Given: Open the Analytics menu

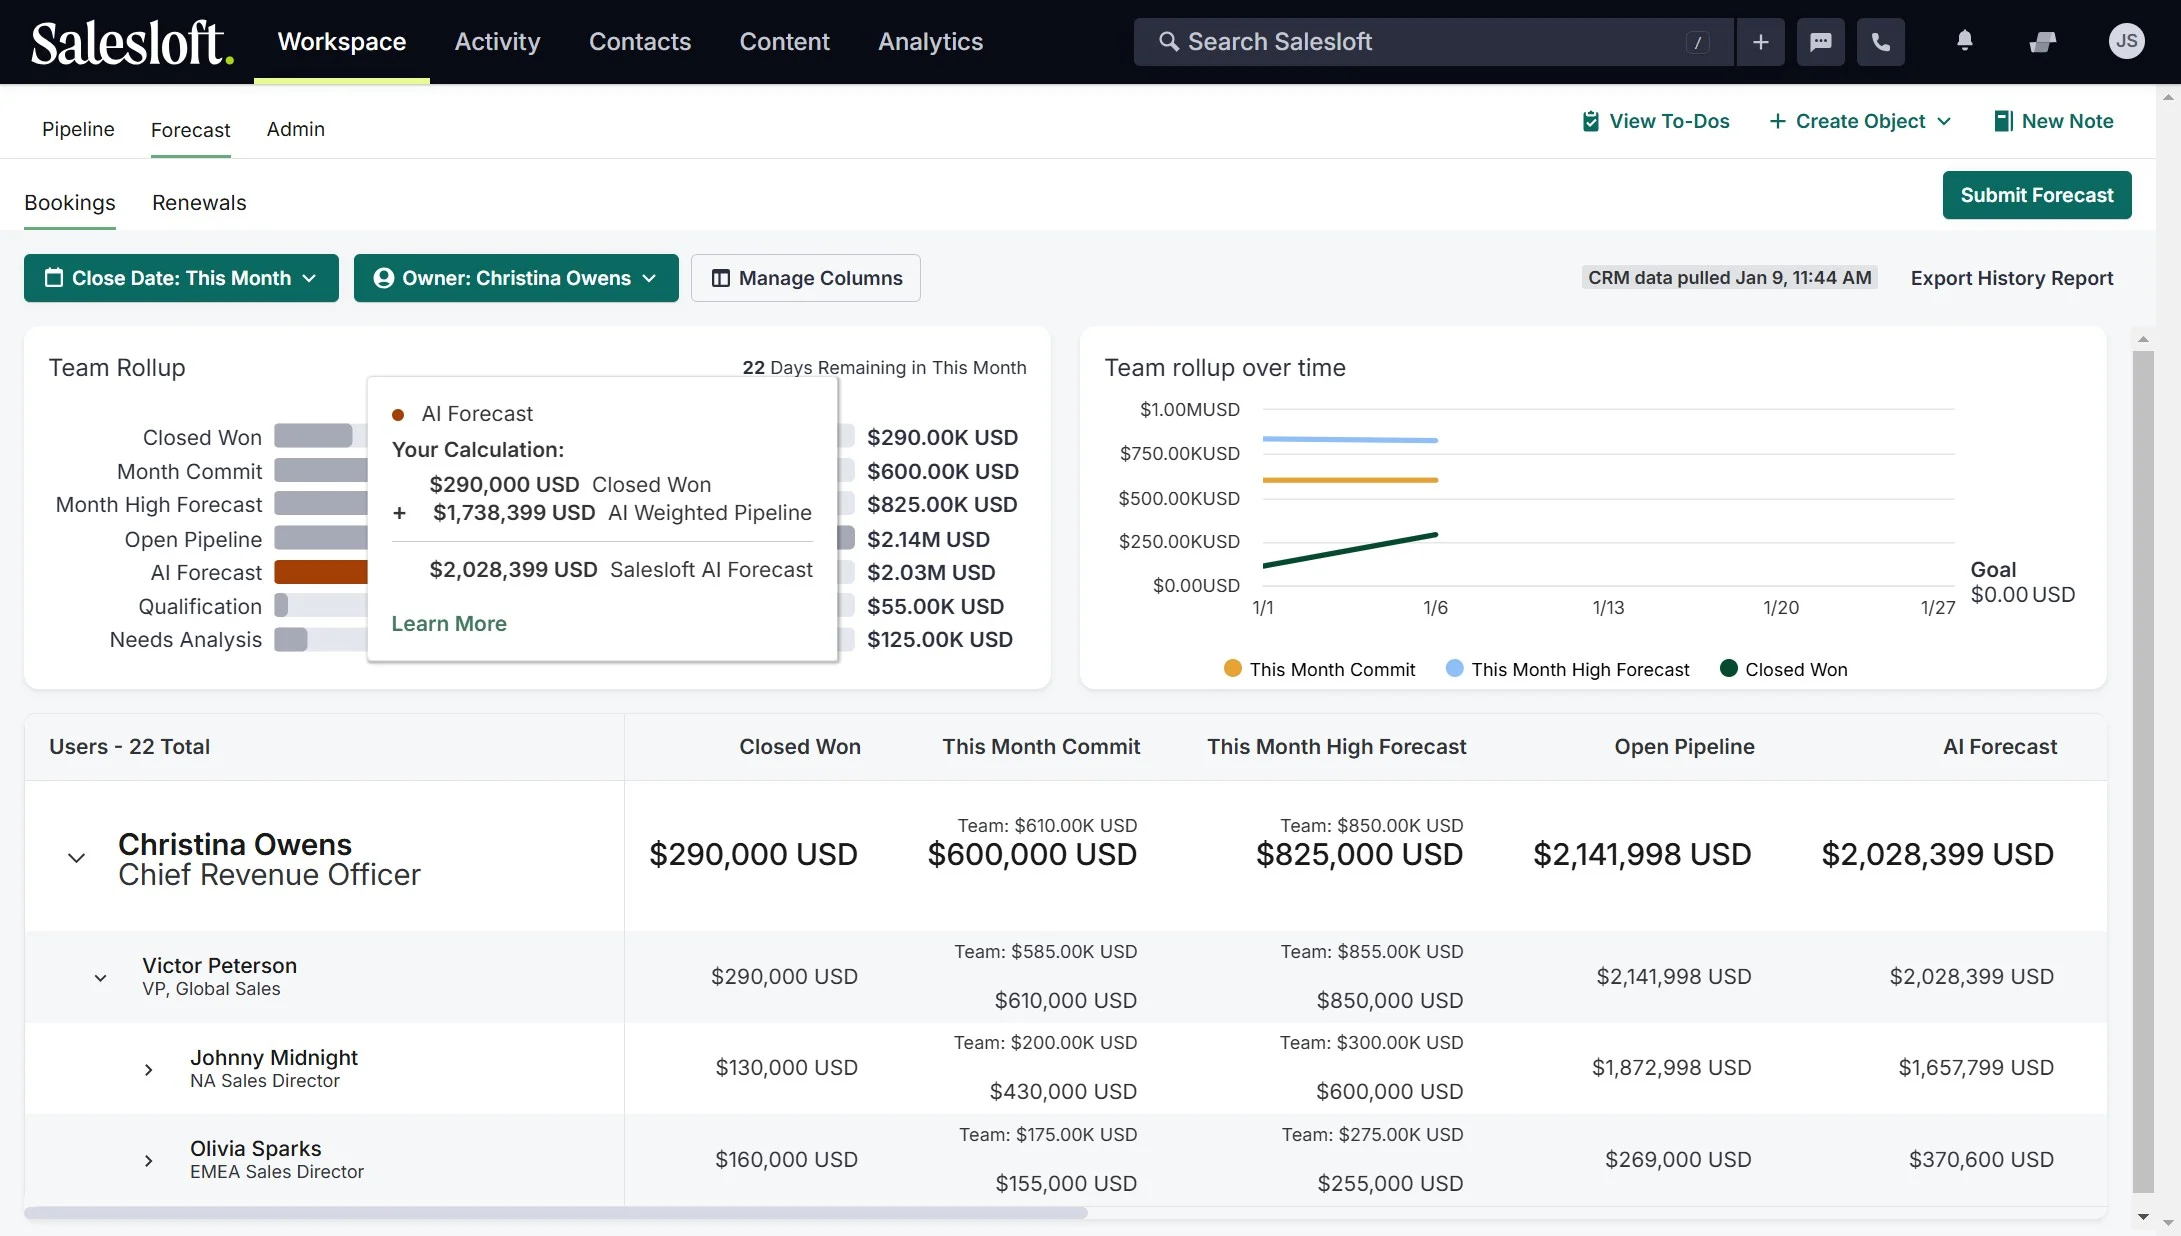Looking at the screenshot, I should tap(930, 41).
